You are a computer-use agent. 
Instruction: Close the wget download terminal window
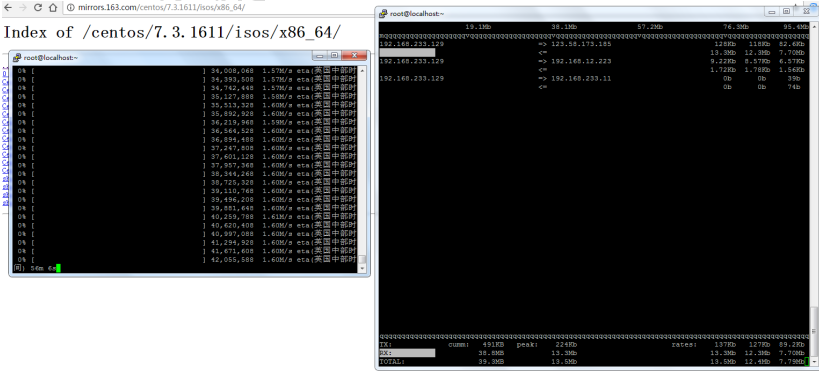tap(355, 55)
